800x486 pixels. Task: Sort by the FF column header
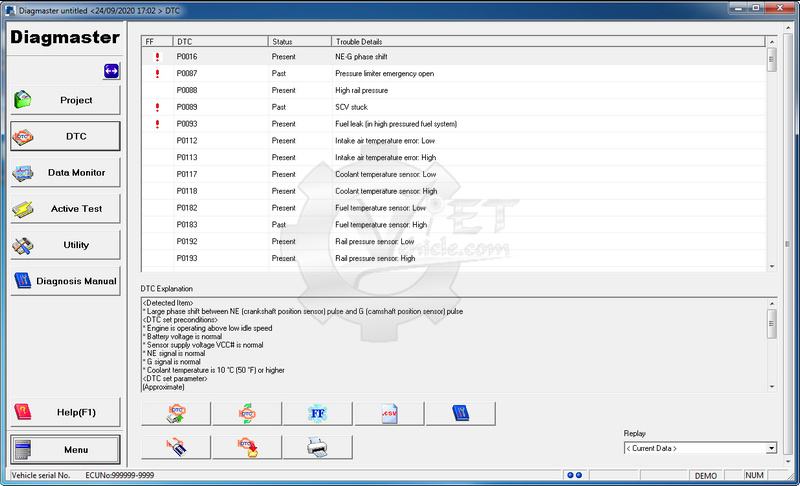coord(157,41)
